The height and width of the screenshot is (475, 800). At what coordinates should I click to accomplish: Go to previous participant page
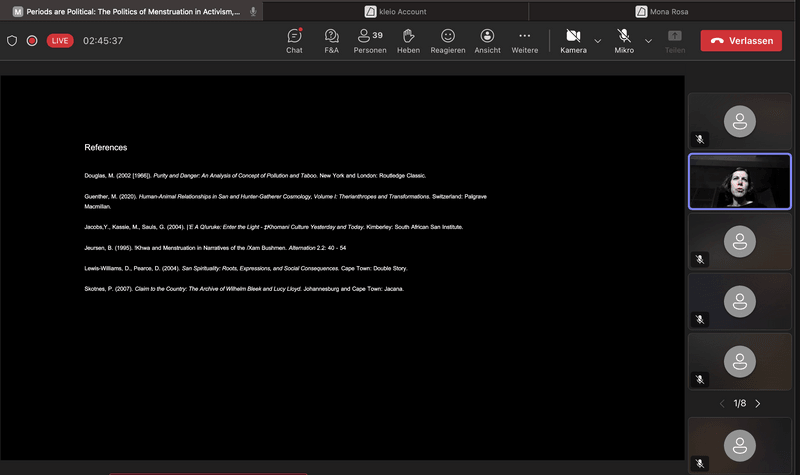[x=722, y=404]
